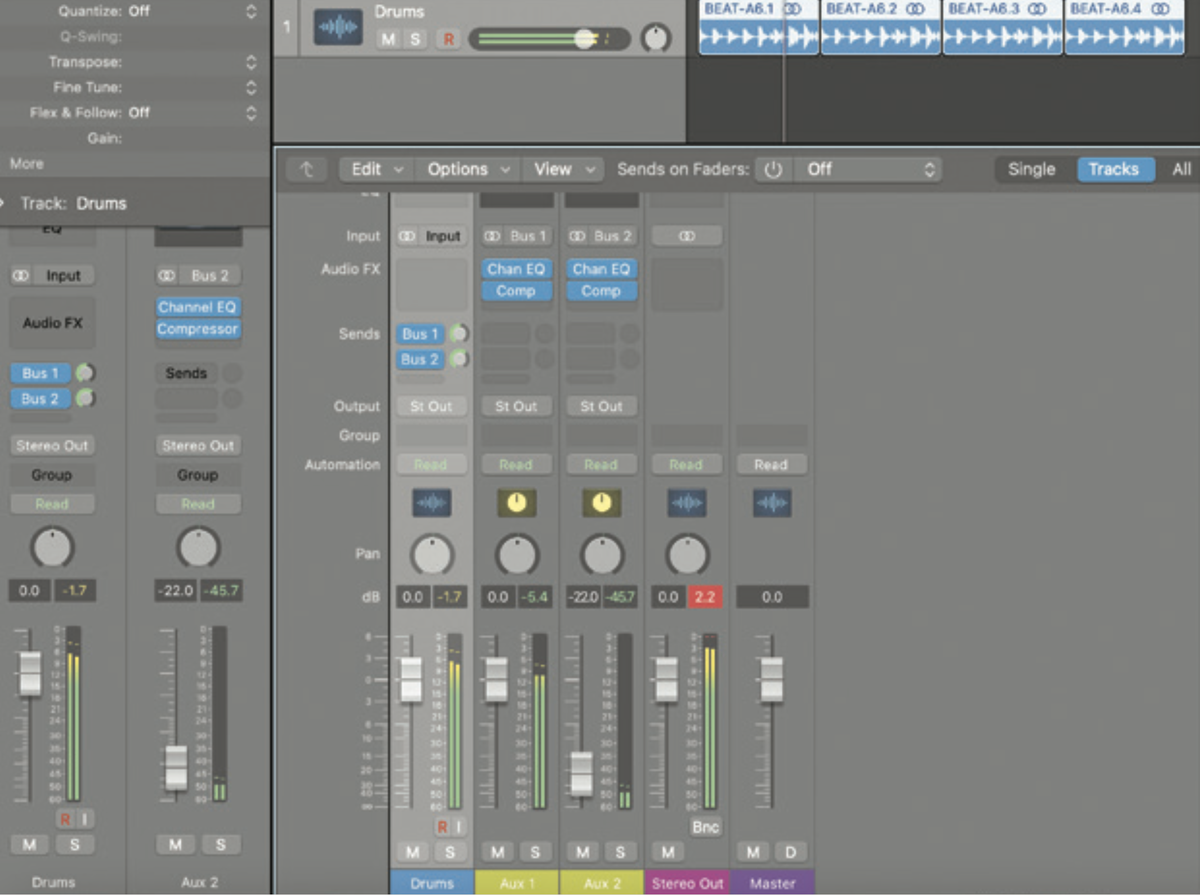This screenshot has width=1200, height=895.
Task: Click the Bnc bounce button on Stereo Out
Action: click(705, 826)
